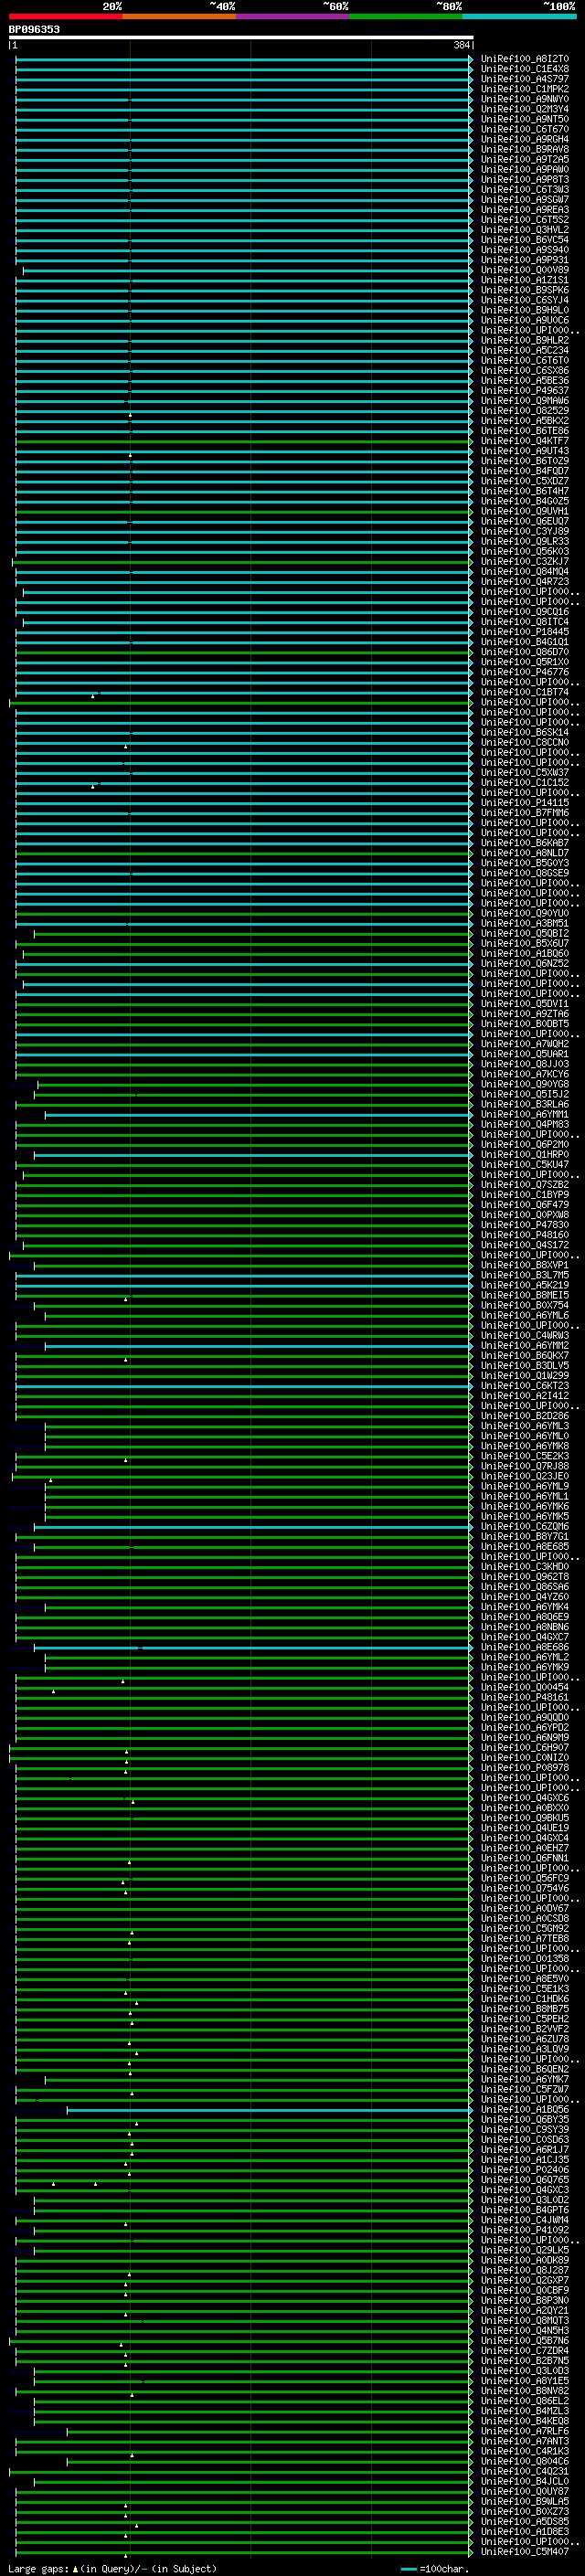This screenshot has width=585, height=2576.
Task: Select UniRef100_A3BM51 label
Action: pos(525,924)
